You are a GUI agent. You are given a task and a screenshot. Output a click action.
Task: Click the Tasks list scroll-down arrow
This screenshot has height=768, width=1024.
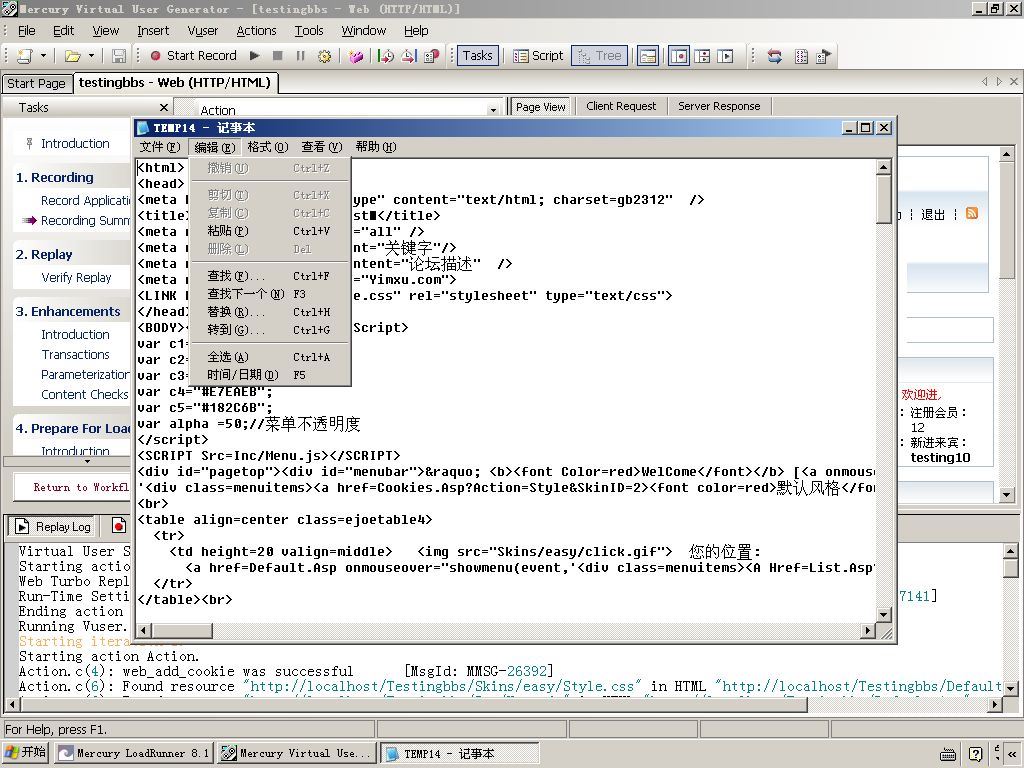coord(88,461)
